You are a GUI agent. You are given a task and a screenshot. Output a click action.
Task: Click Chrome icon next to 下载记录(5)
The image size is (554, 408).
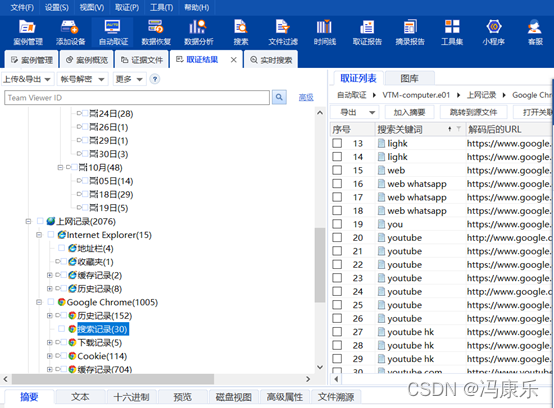tap(72, 342)
